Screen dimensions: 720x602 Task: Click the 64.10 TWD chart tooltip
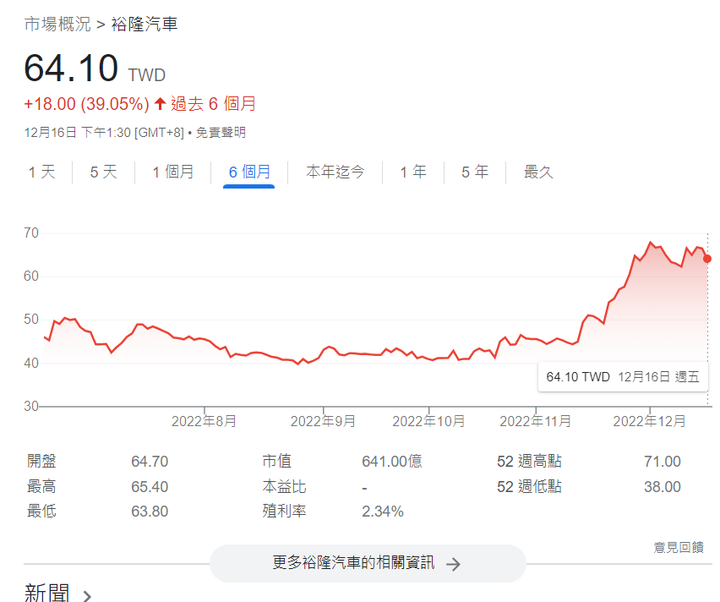click(x=622, y=377)
